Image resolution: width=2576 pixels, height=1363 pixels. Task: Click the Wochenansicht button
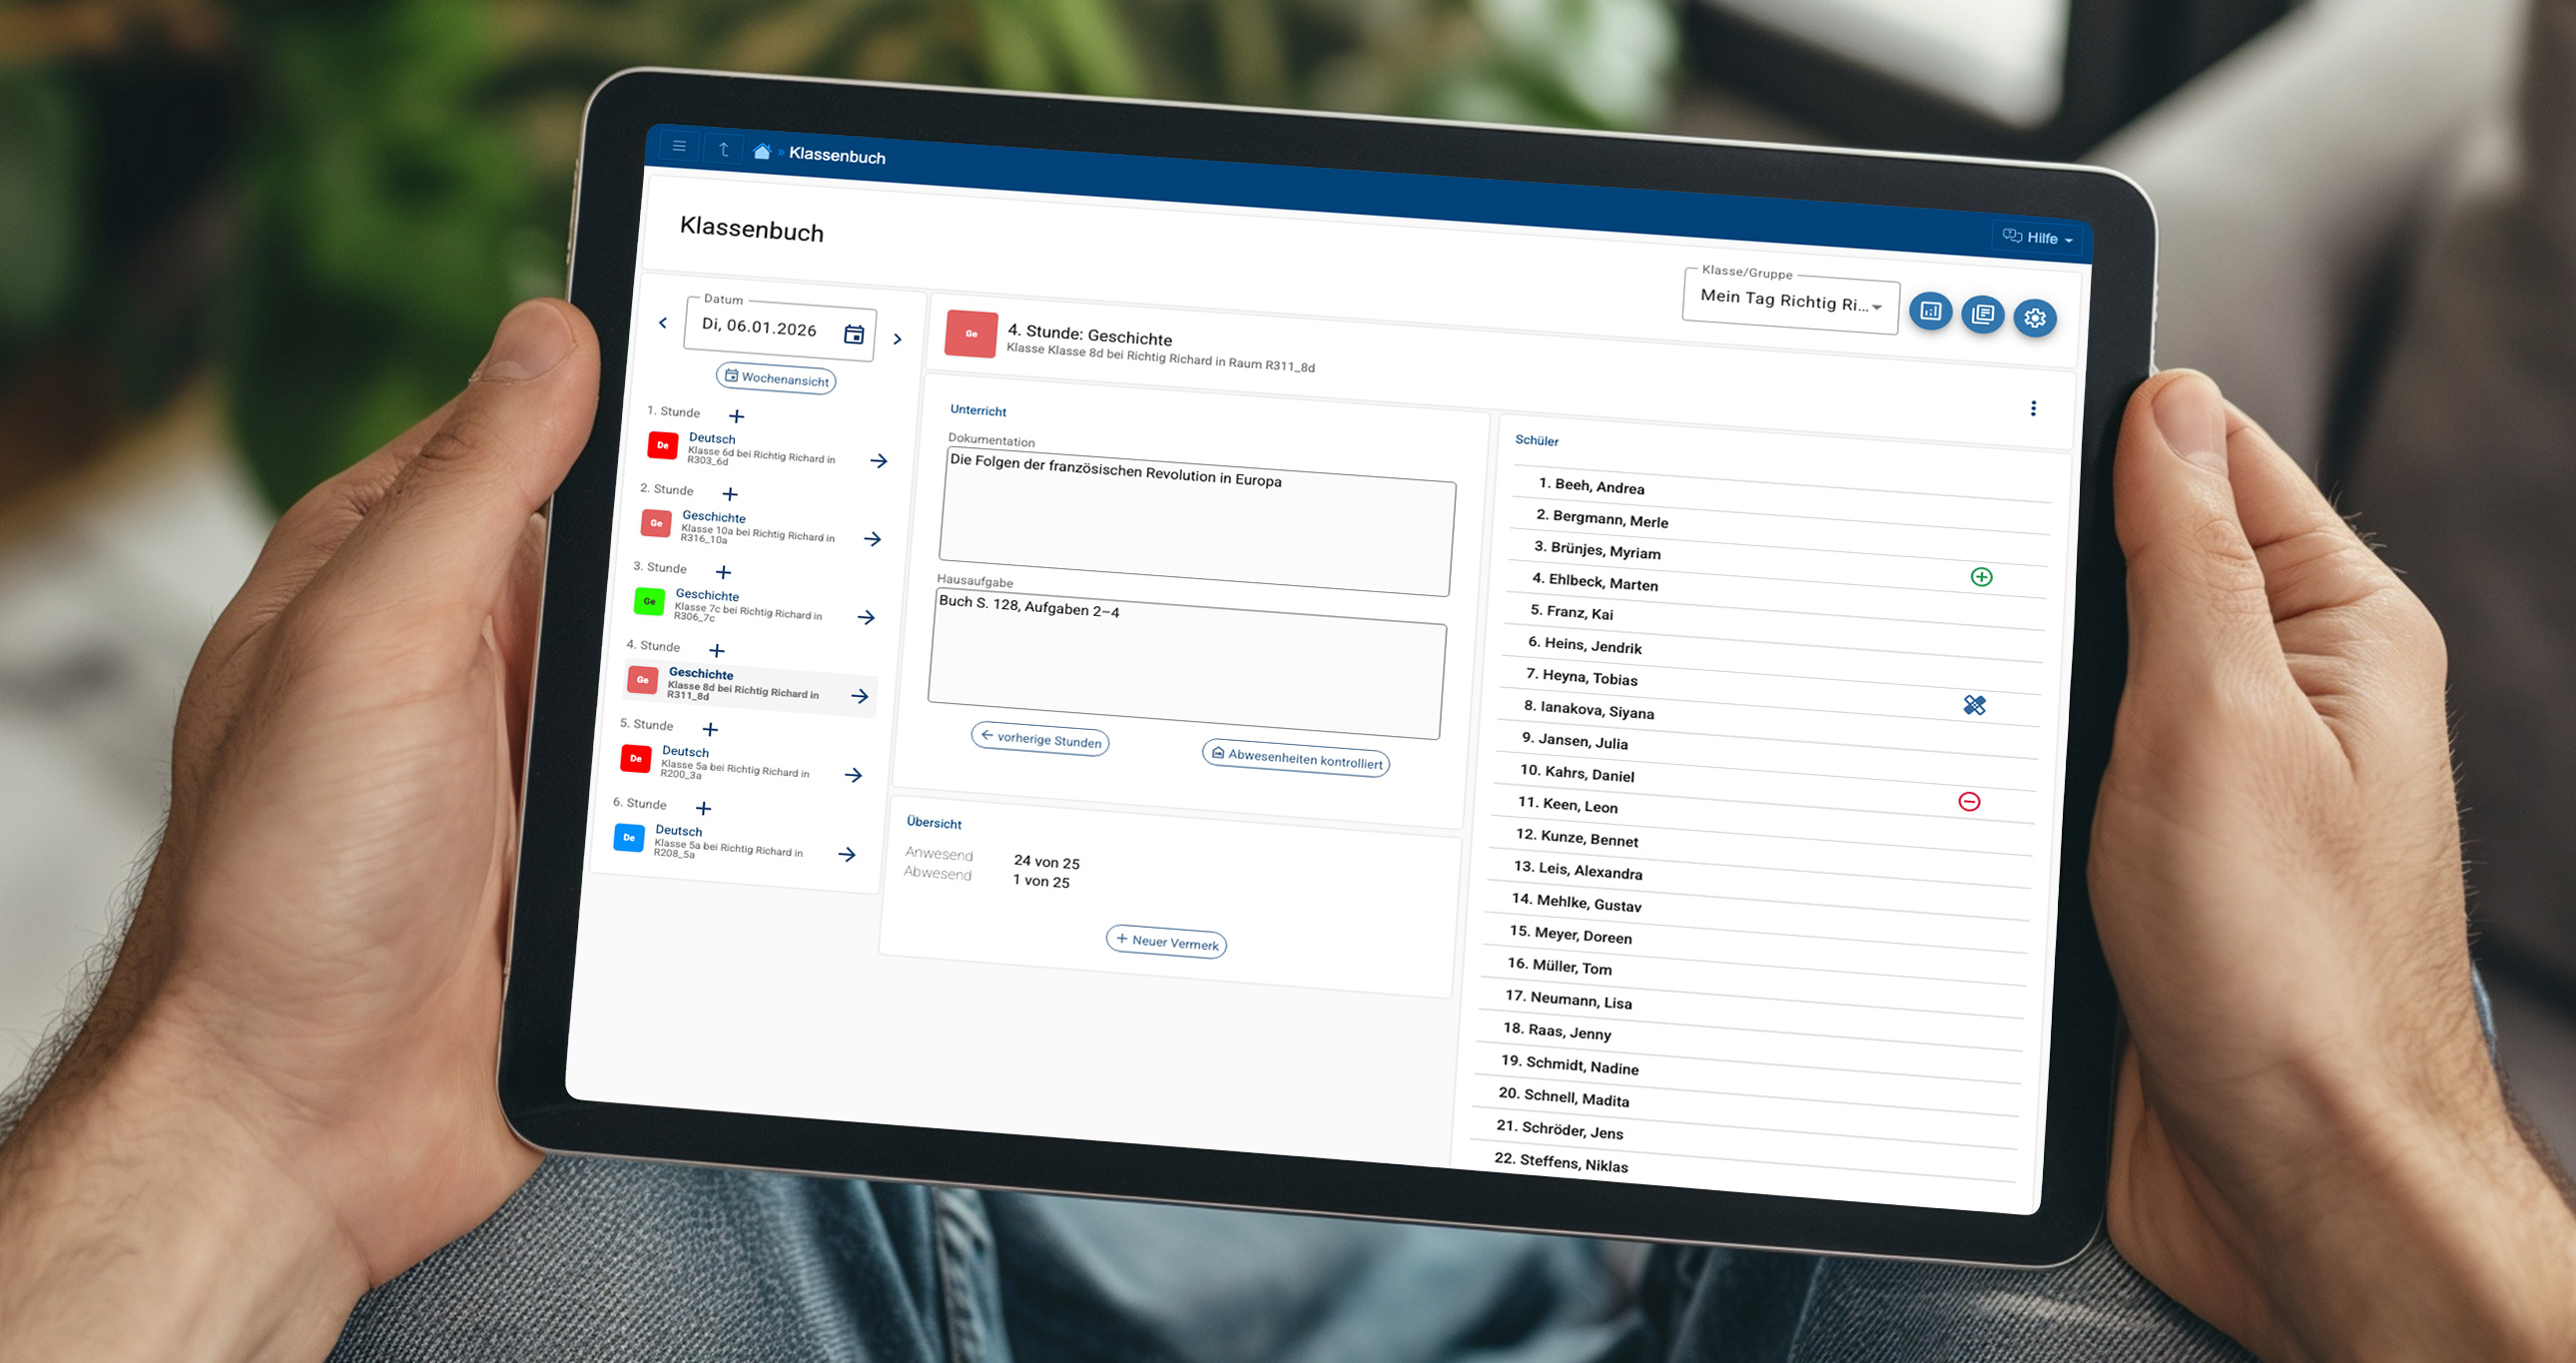click(776, 379)
